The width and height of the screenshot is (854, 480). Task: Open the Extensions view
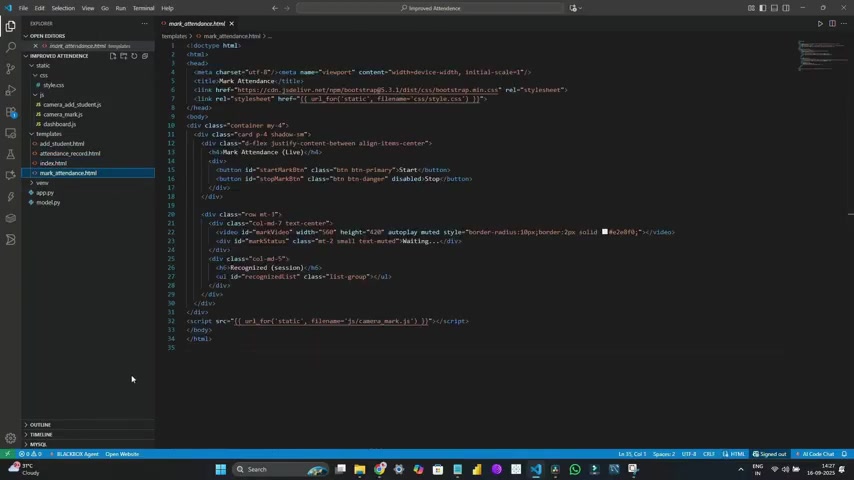pyautogui.click(x=11, y=111)
